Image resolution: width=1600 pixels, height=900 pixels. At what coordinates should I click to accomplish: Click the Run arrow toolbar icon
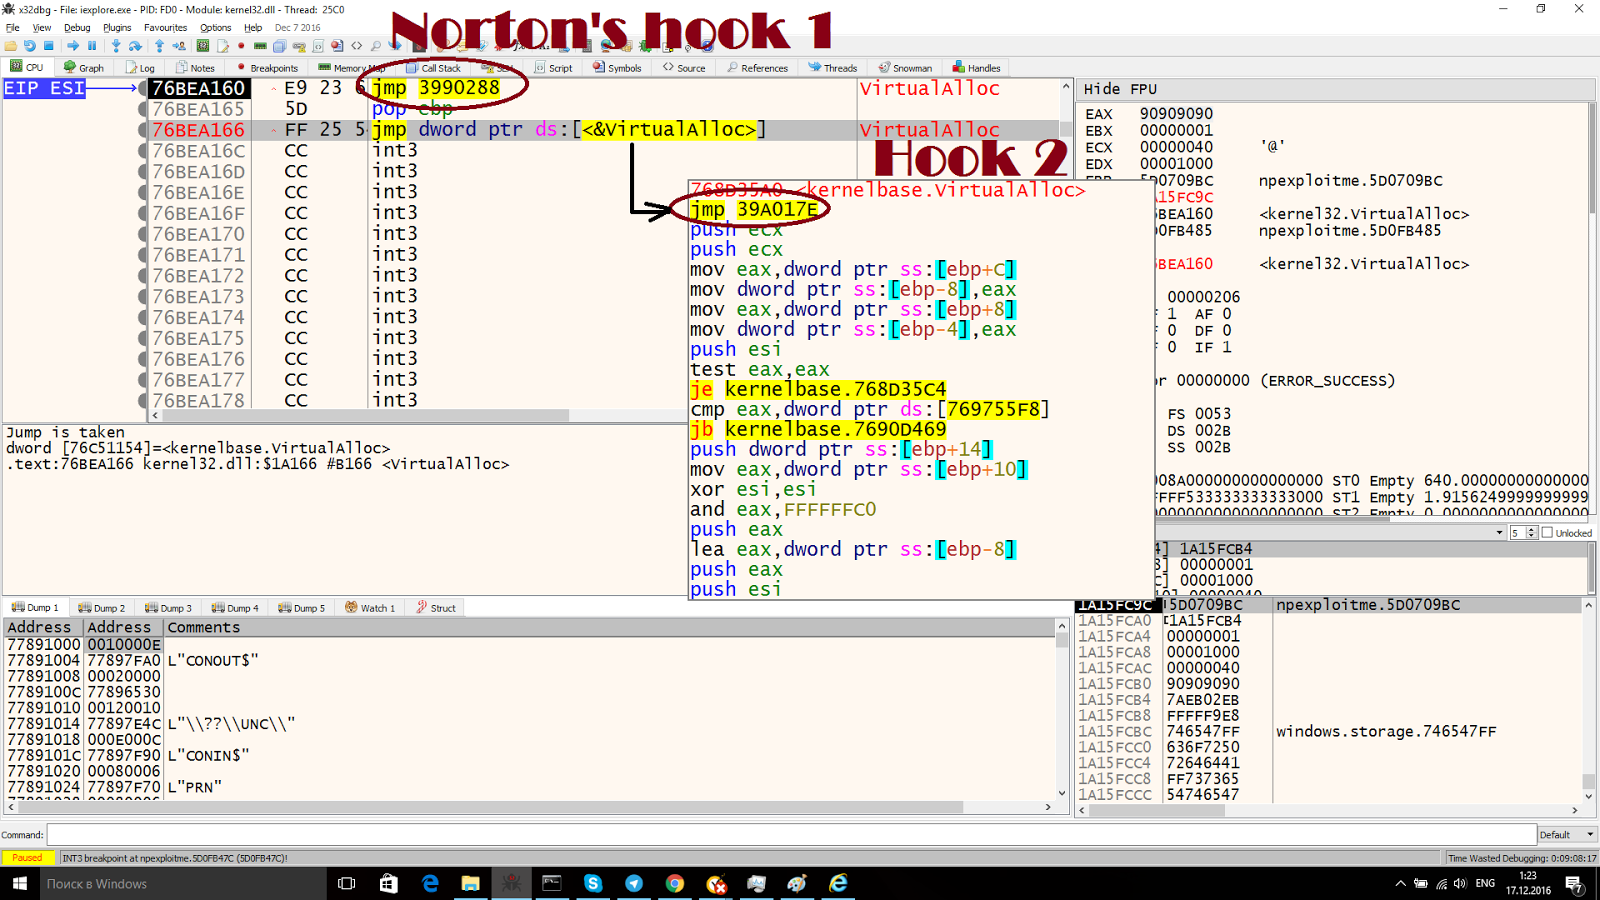point(73,46)
